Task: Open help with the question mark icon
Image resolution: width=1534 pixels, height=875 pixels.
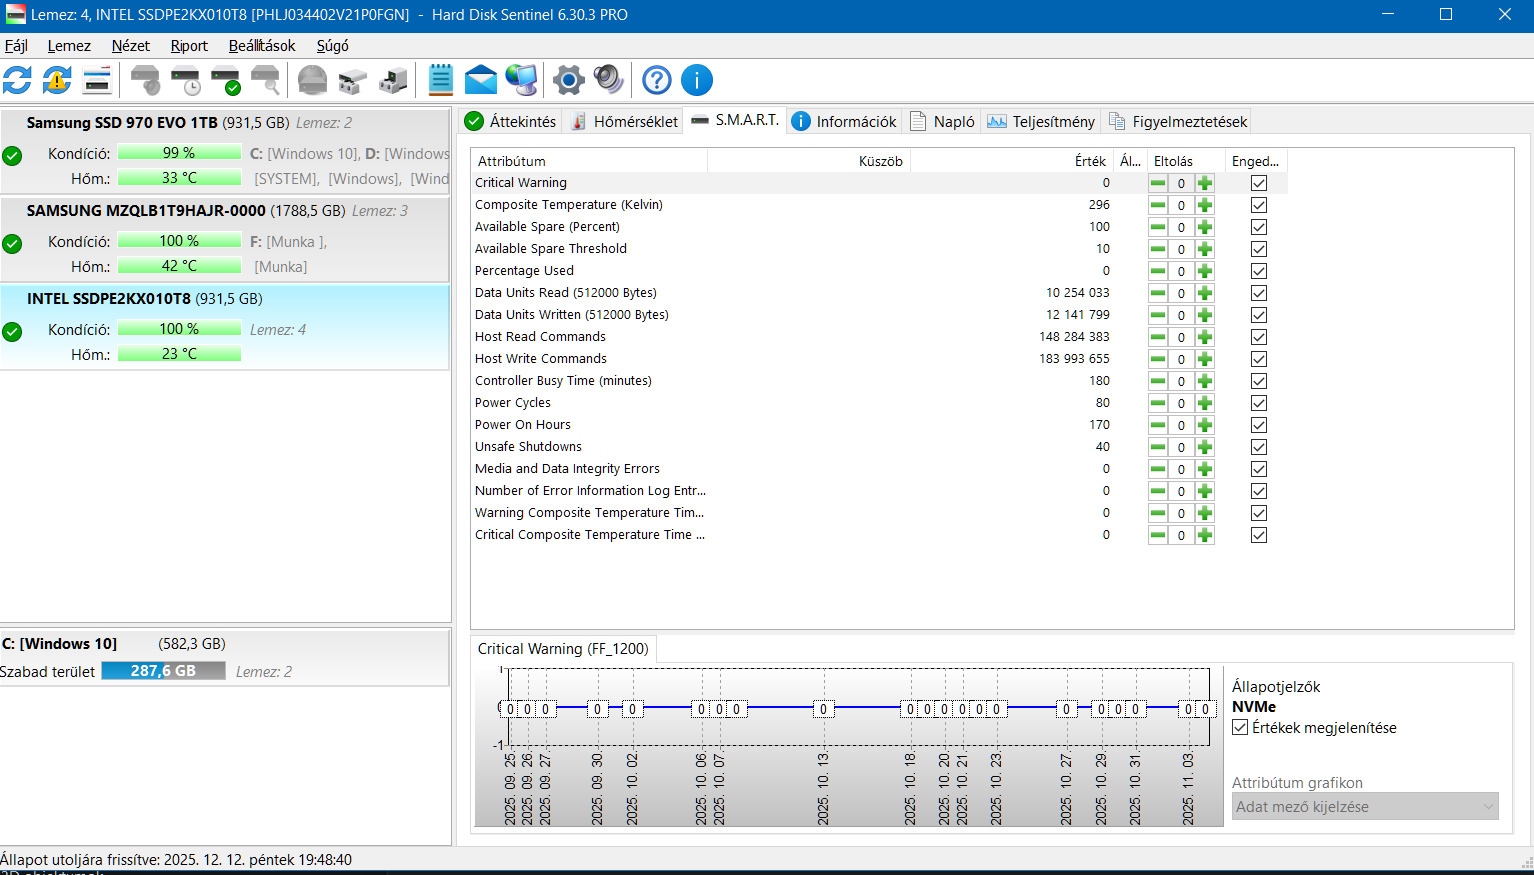Action: click(x=657, y=80)
